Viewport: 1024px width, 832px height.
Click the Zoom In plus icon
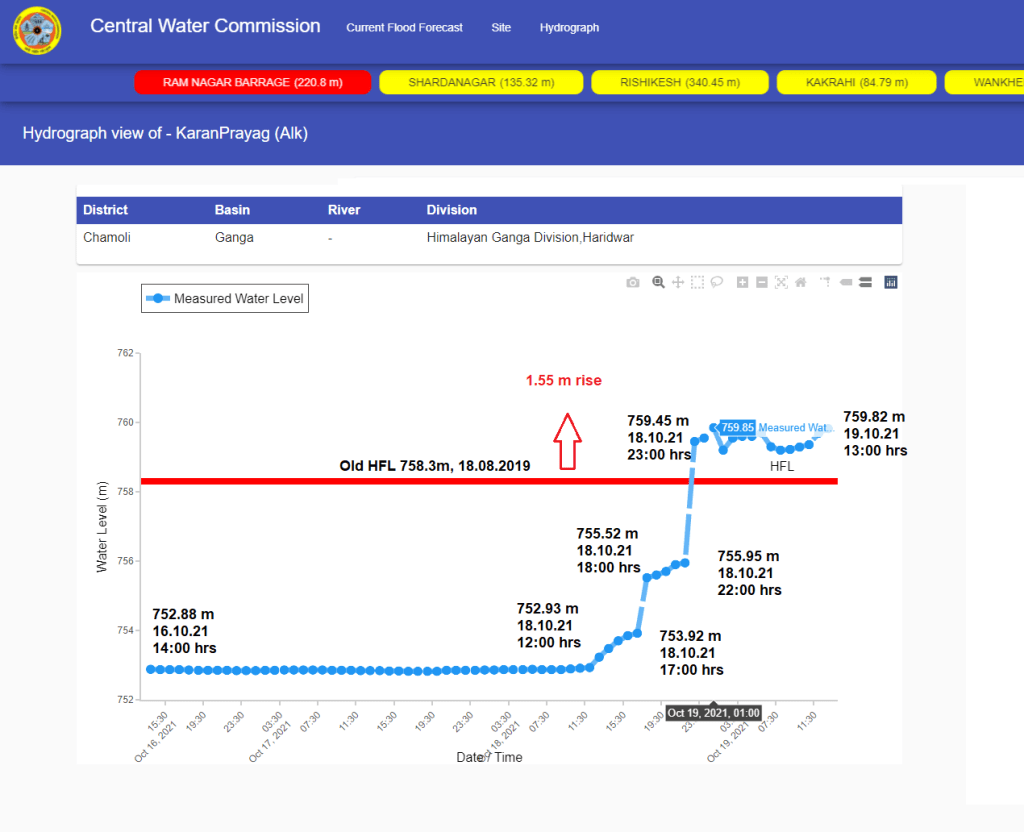point(742,283)
